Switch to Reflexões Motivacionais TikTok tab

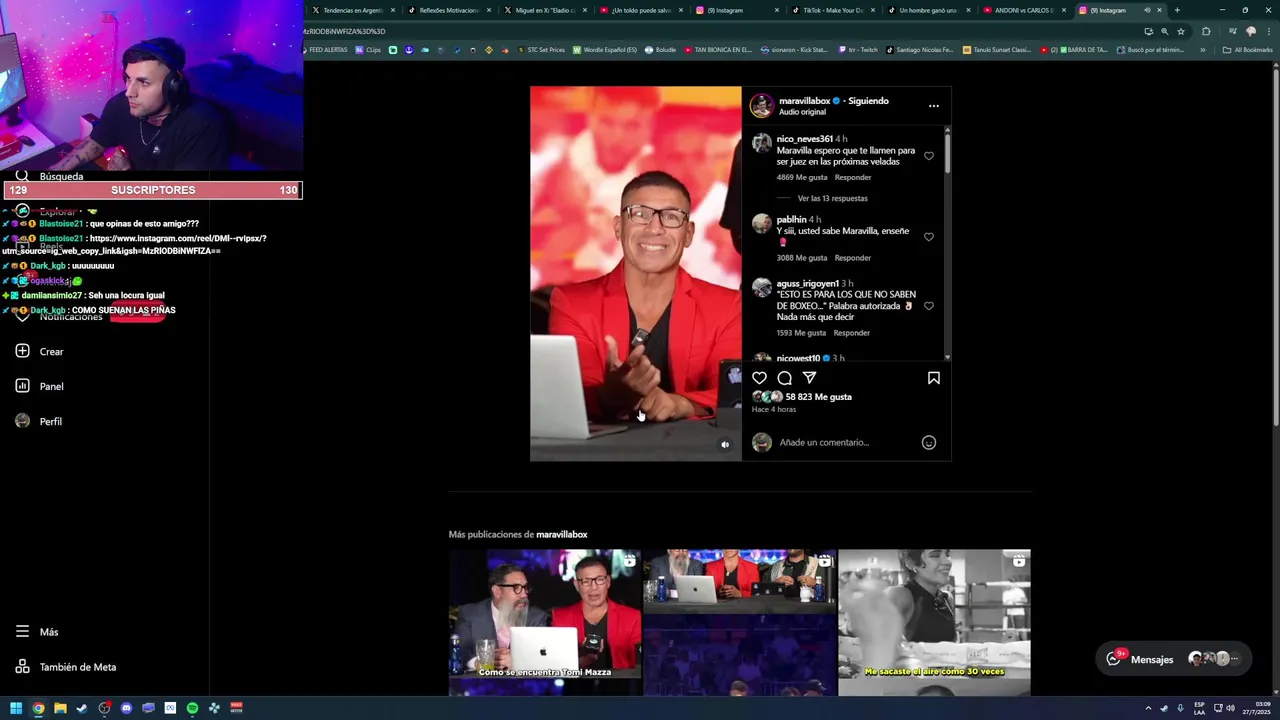pos(448,10)
